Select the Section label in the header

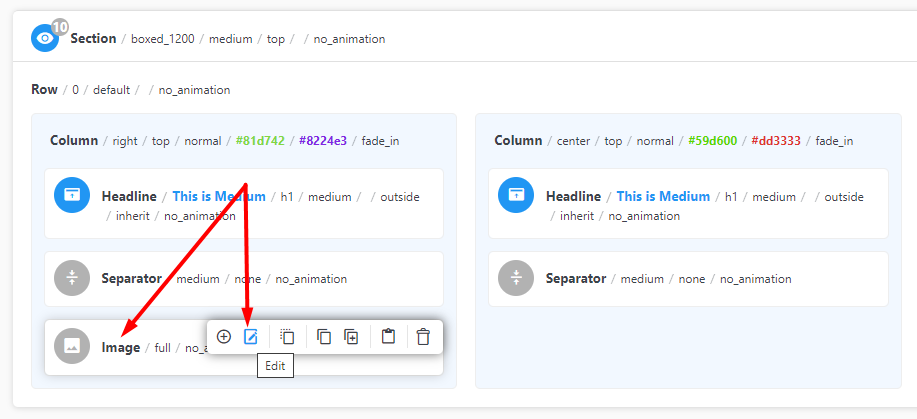tap(94, 39)
